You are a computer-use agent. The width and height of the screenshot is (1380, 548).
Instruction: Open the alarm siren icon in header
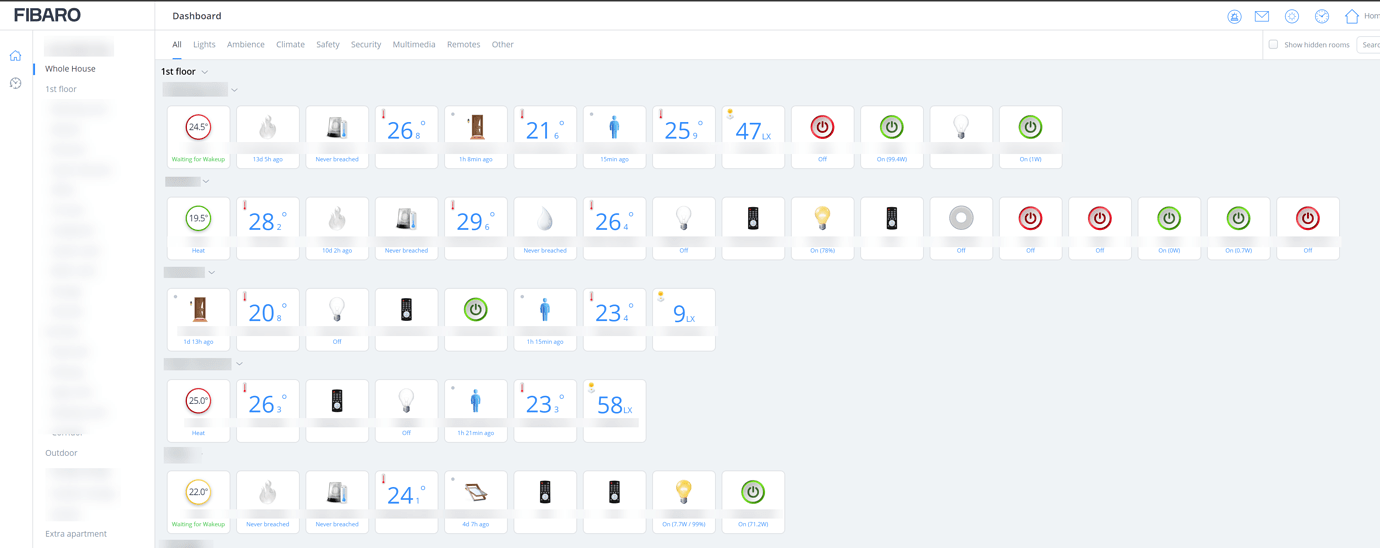click(x=1234, y=17)
